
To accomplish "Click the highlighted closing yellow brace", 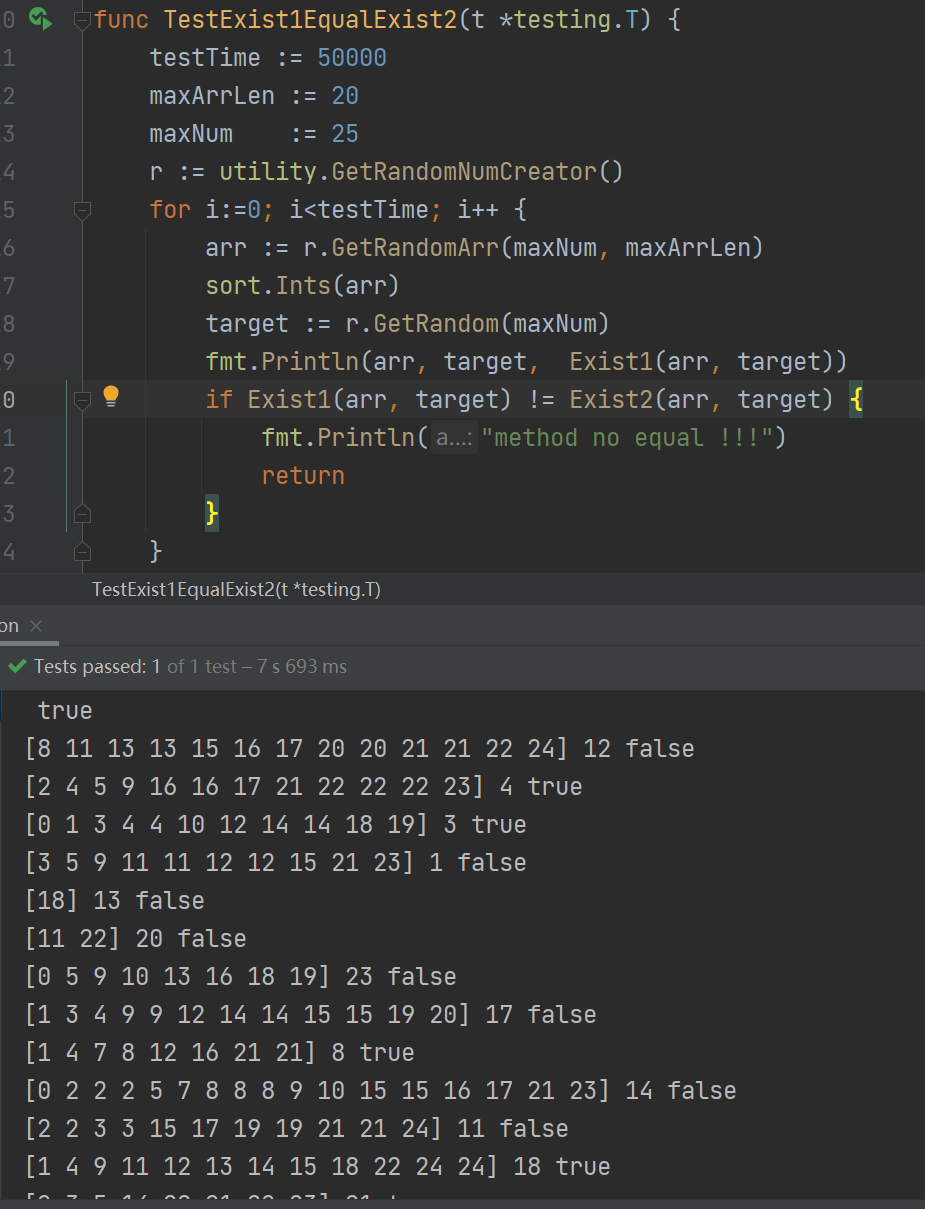I will [x=211, y=514].
